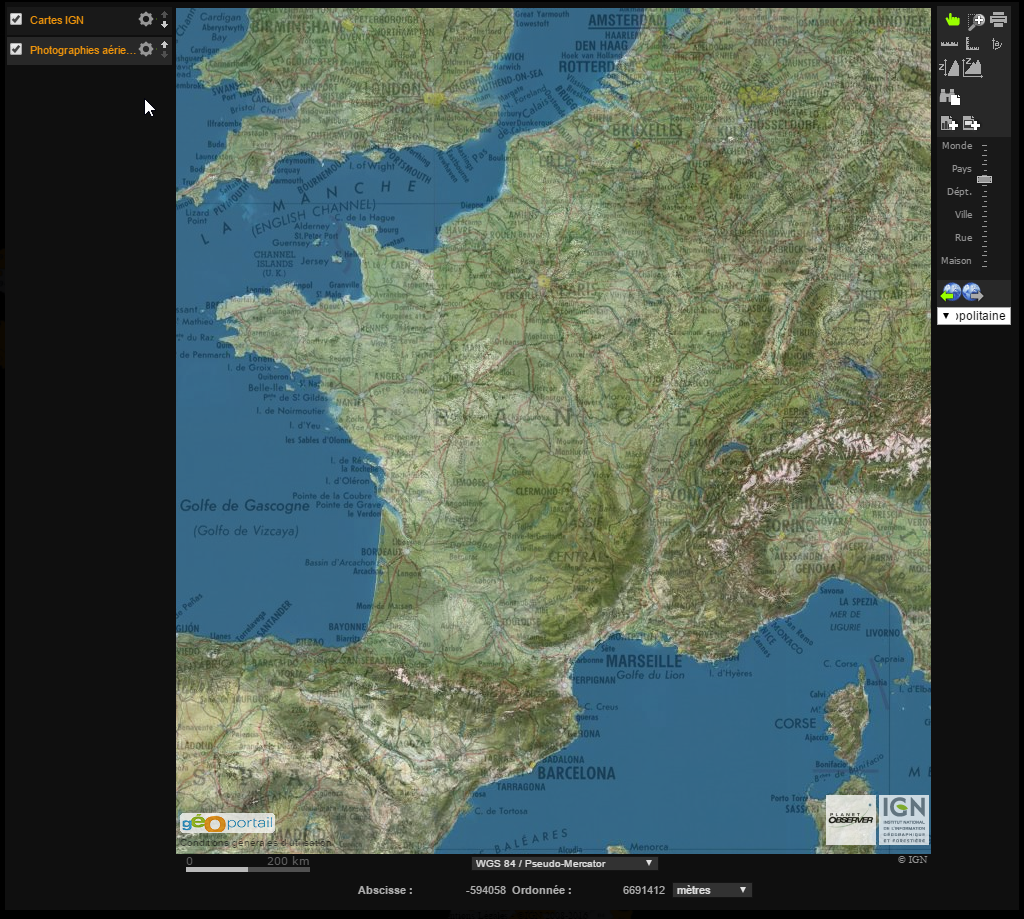The width and height of the screenshot is (1024, 919).
Task: Click the Ville zoom level label
Action: pos(963,214)
